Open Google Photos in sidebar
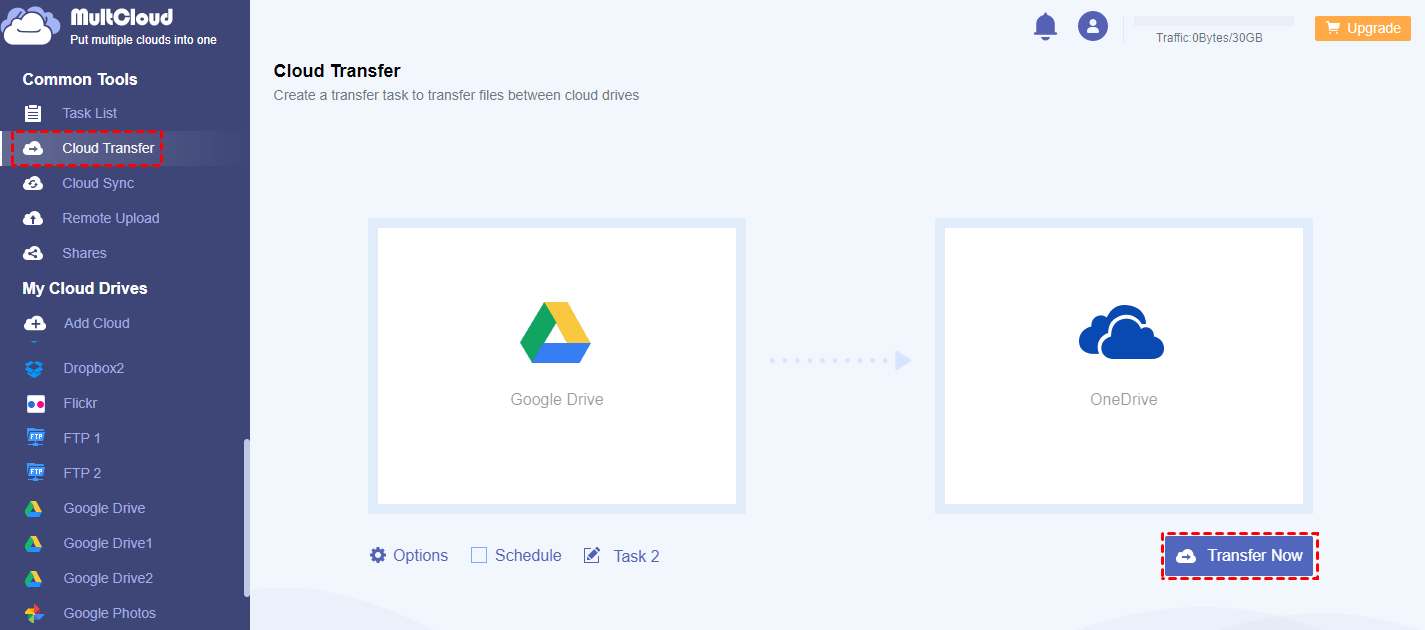 [x=110, y=613]
